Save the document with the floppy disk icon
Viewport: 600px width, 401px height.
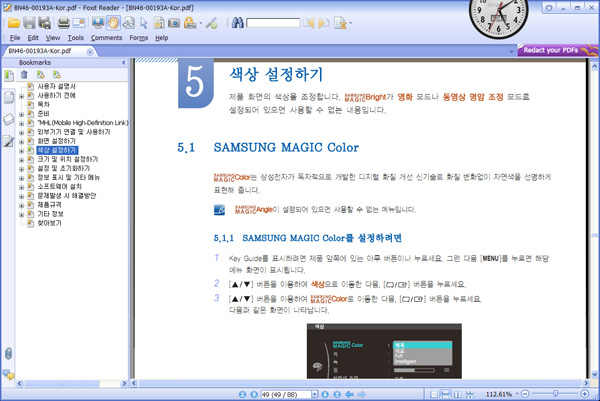pos(29,23)
